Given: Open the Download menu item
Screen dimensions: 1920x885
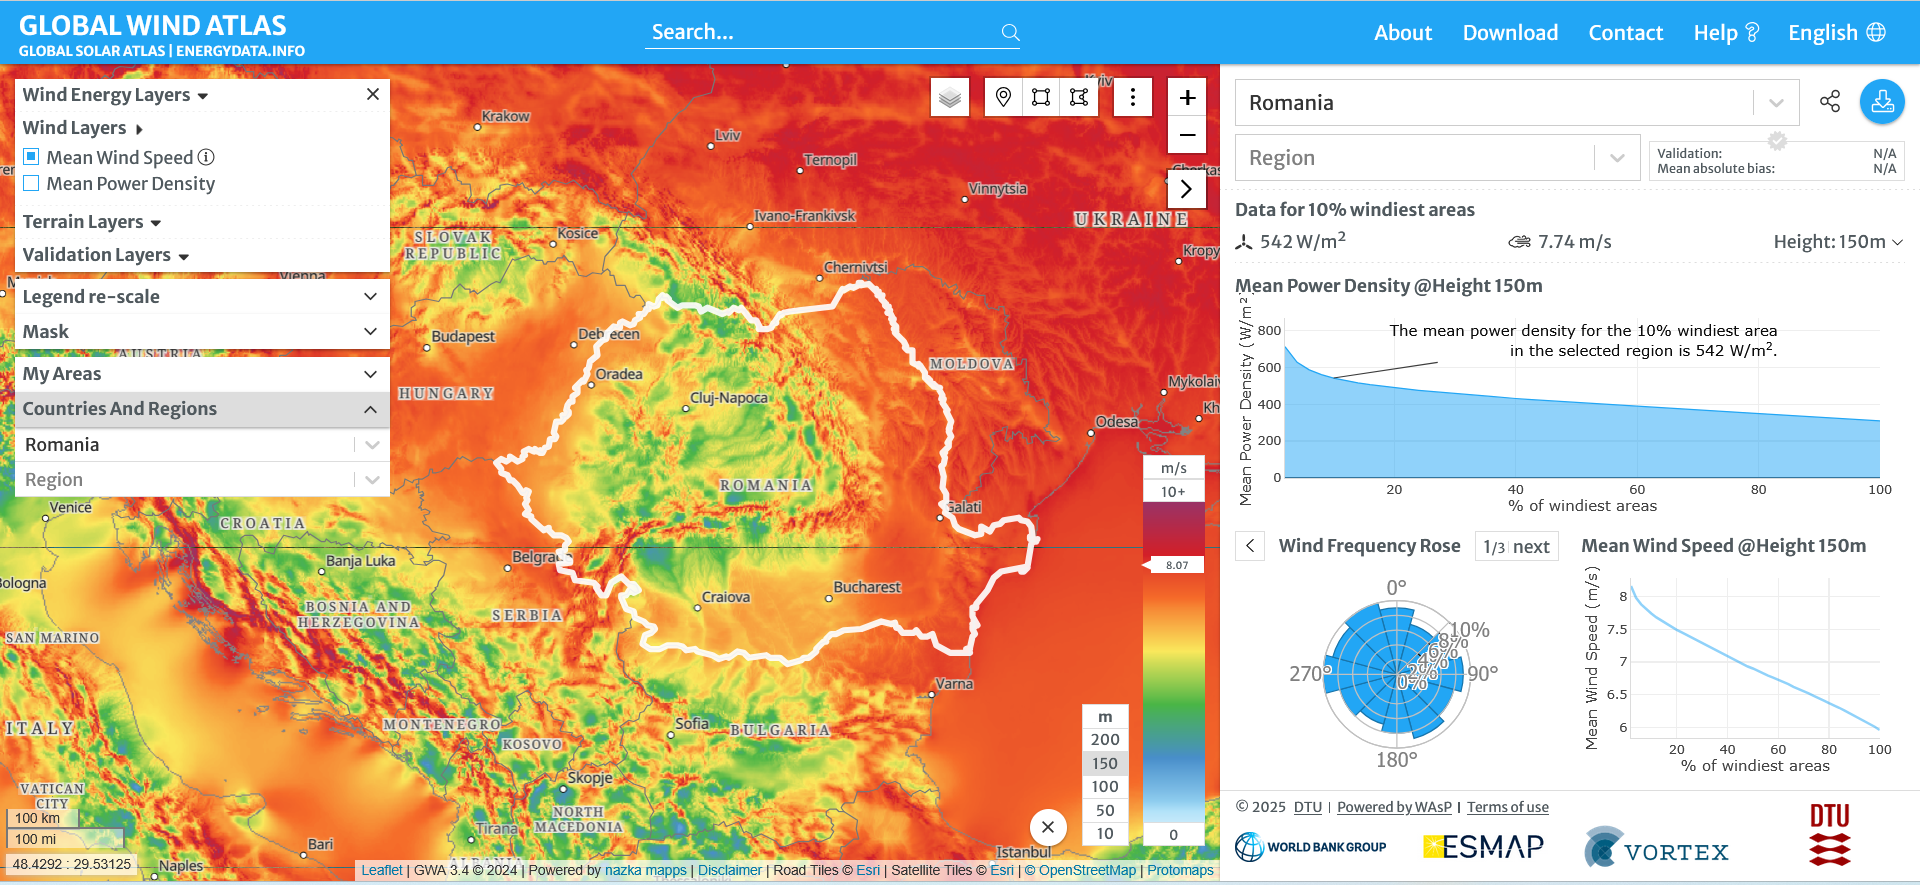Looking at the screenshot, I should pos(1509,33).
